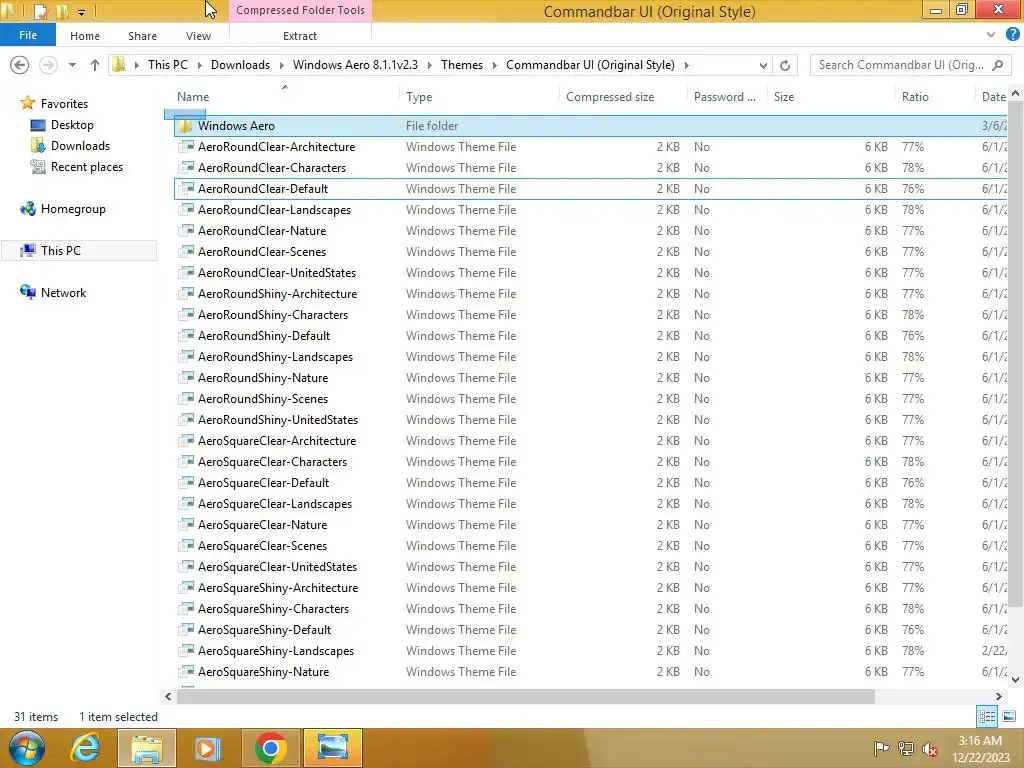Screen dimensions: 1024x768
Task: Click the vertical scrollbar down arrow
Action: 1016,679
